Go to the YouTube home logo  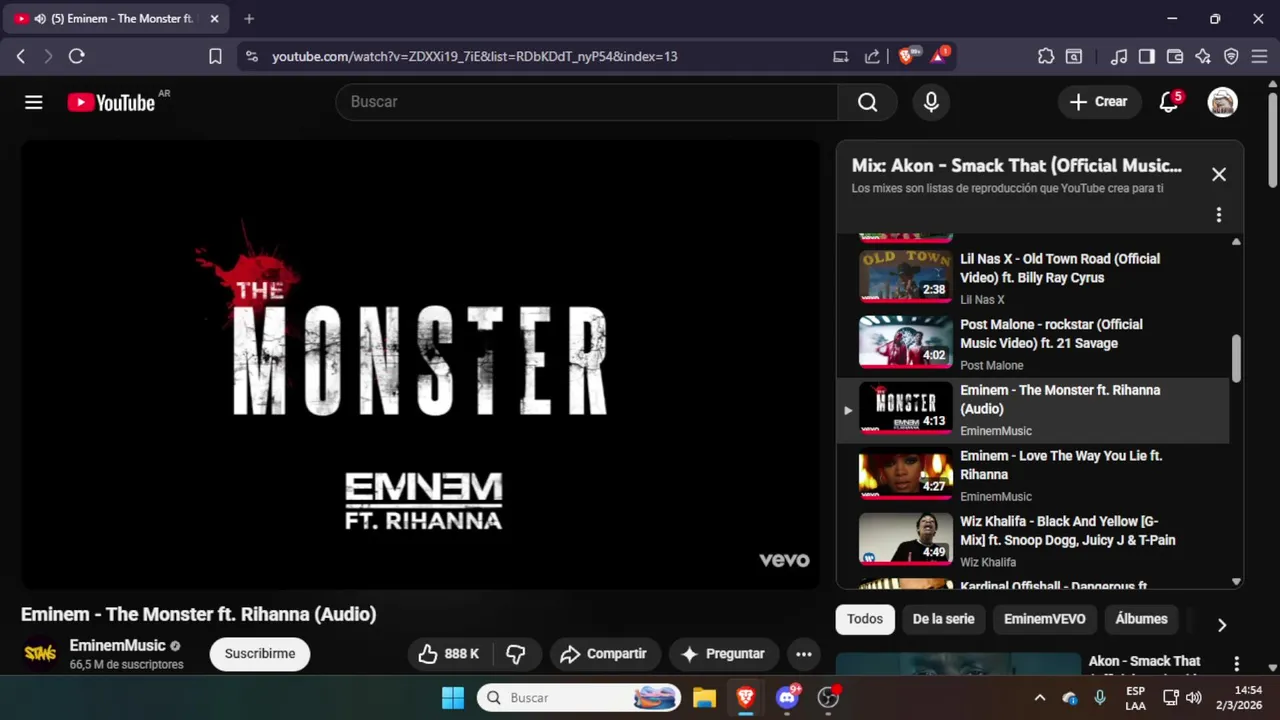point(111,102)
